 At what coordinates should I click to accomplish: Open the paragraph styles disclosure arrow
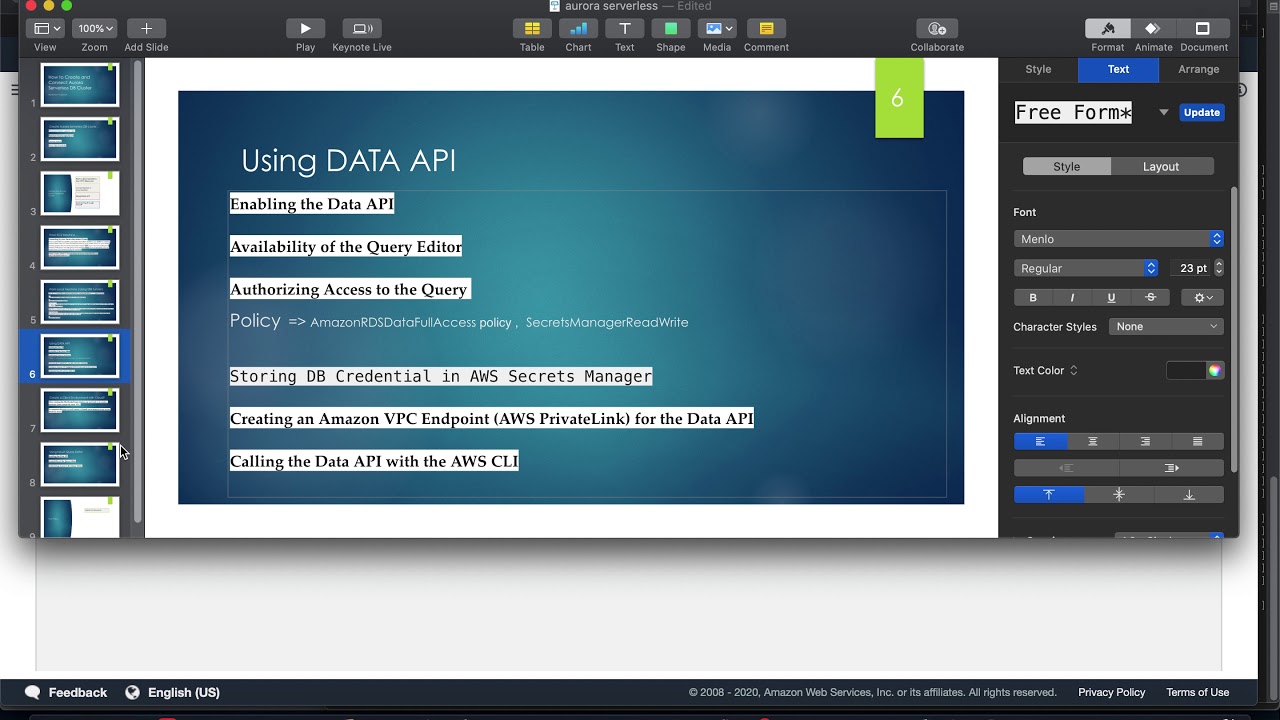[1163, 113]
